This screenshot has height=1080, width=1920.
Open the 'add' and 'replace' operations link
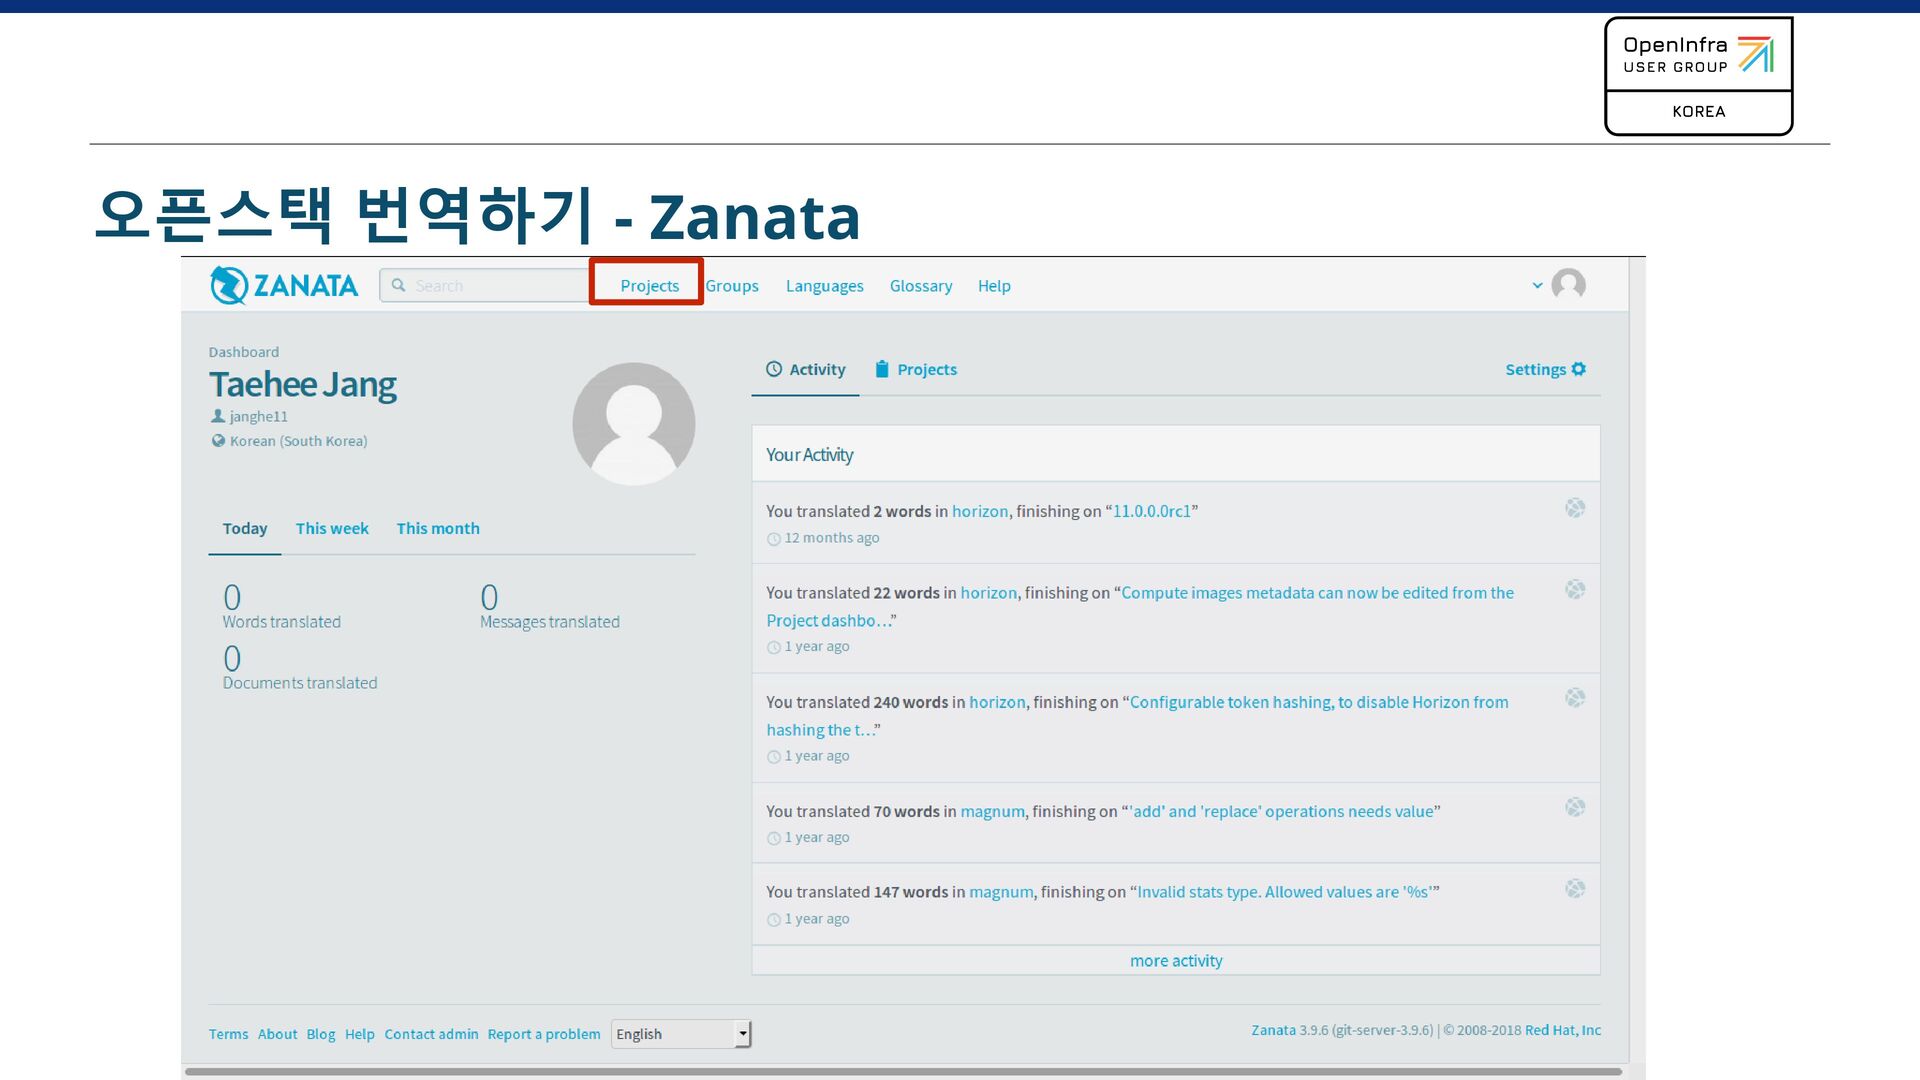[1281, 811]
